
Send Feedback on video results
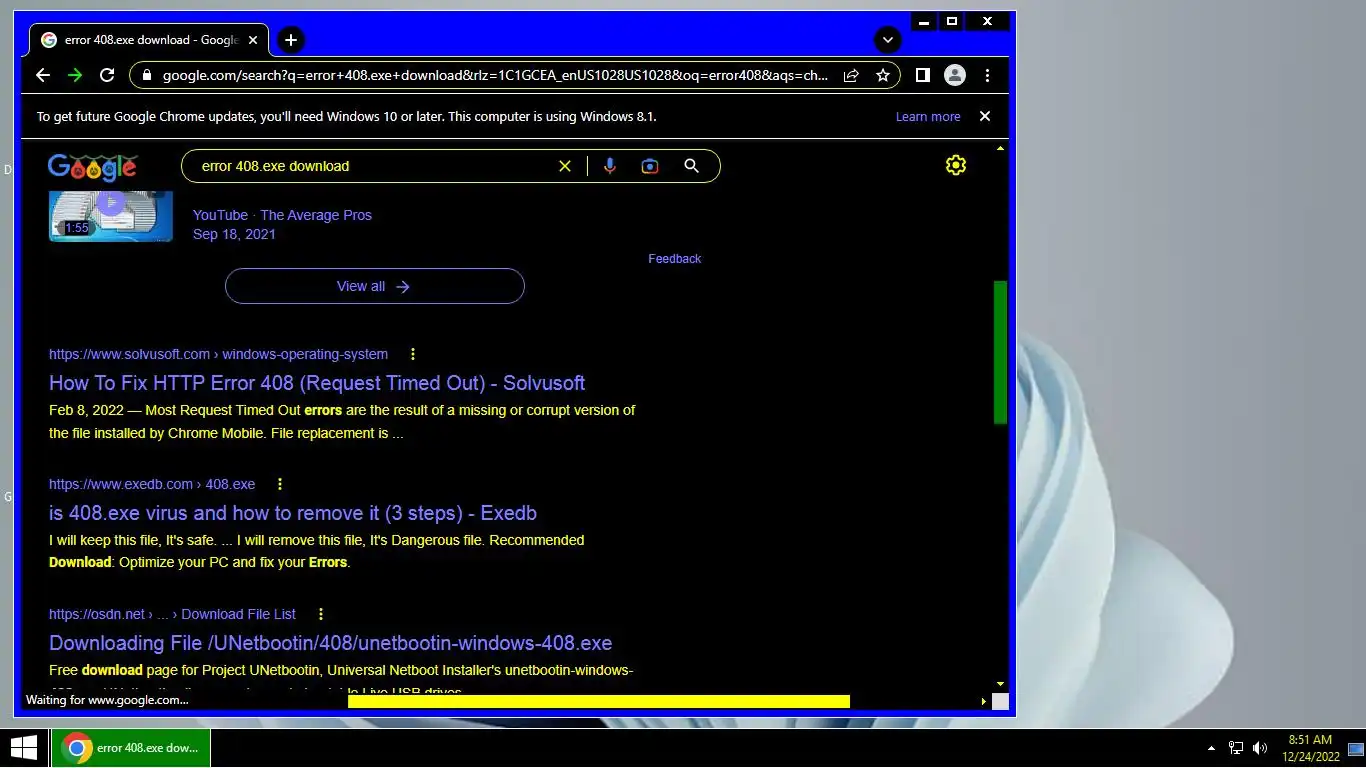click(674, 259)
